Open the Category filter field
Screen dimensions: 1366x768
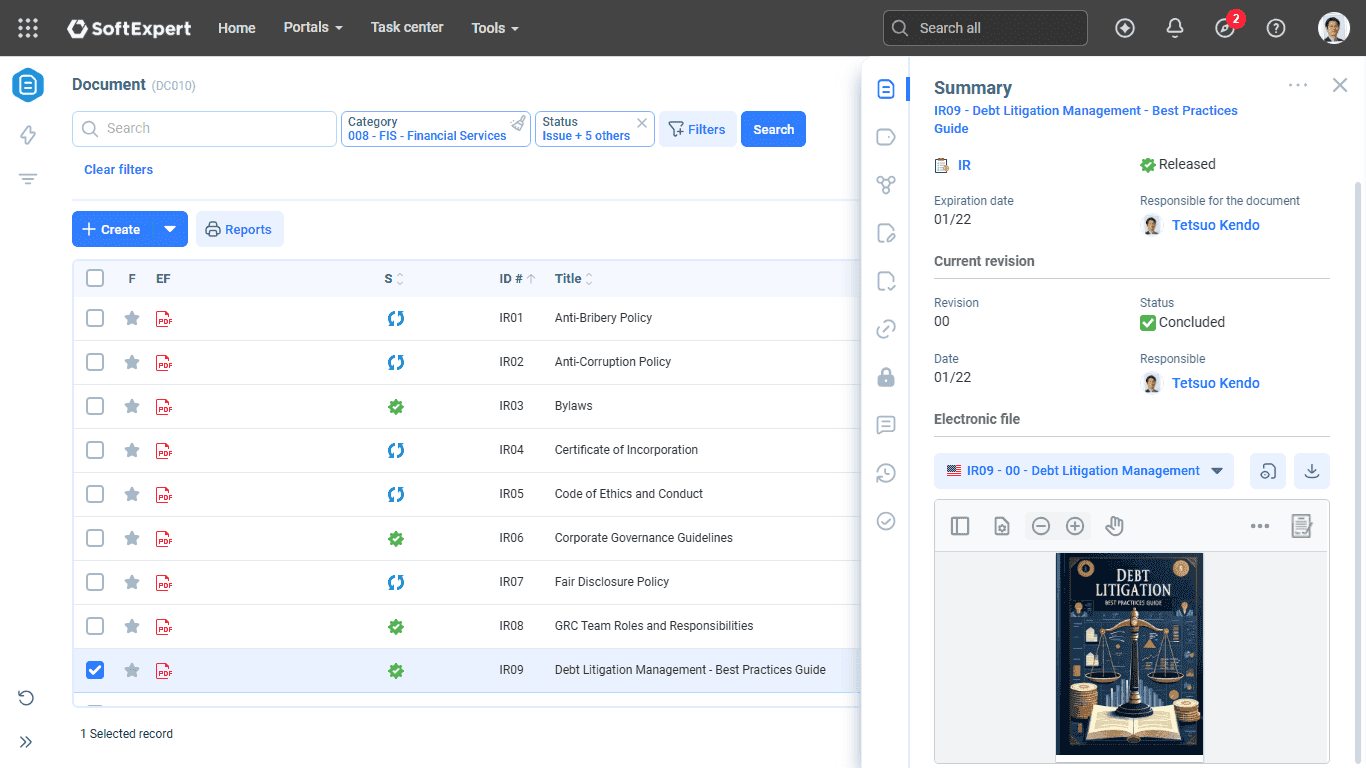pyautogui.click(x=436, y=129)
